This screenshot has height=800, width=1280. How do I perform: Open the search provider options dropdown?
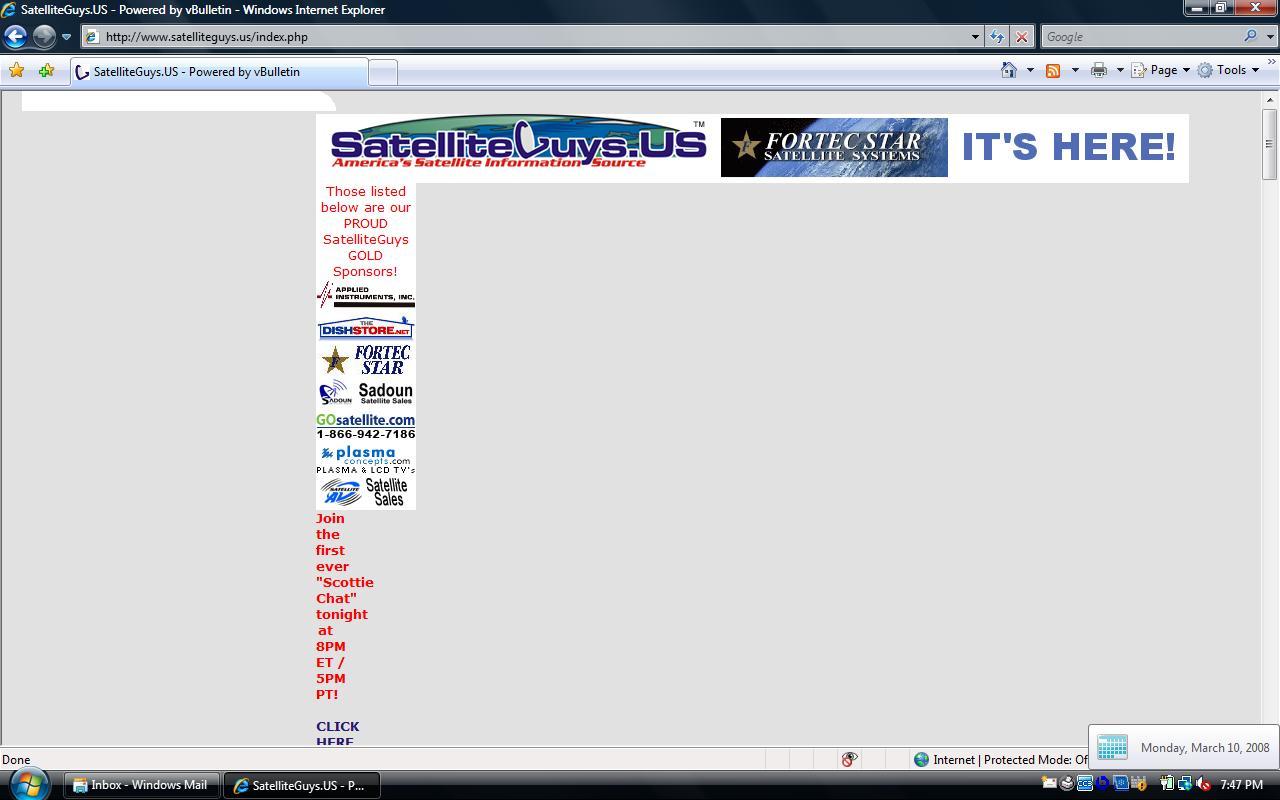coord(1270,37)
